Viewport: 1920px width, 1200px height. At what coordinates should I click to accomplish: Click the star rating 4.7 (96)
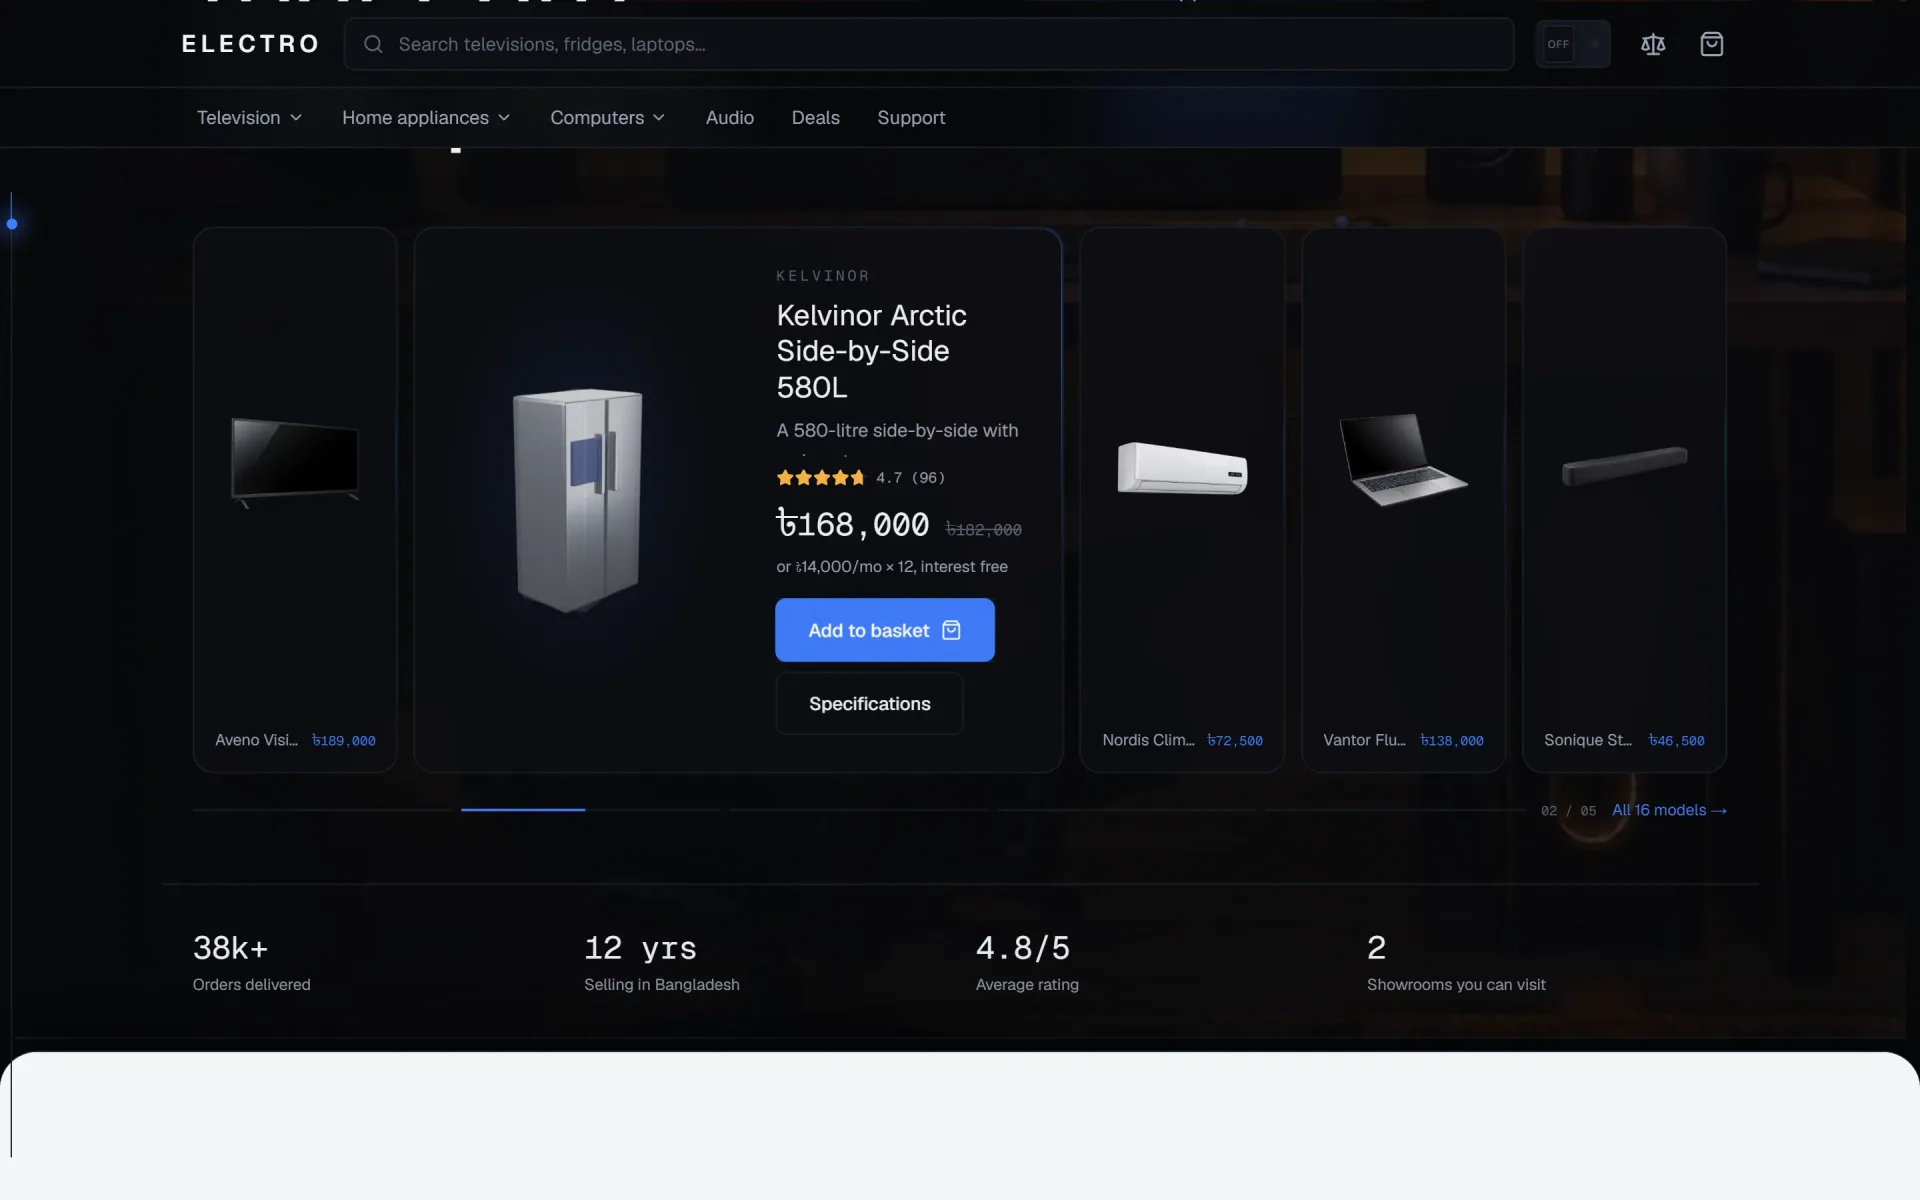860,478
